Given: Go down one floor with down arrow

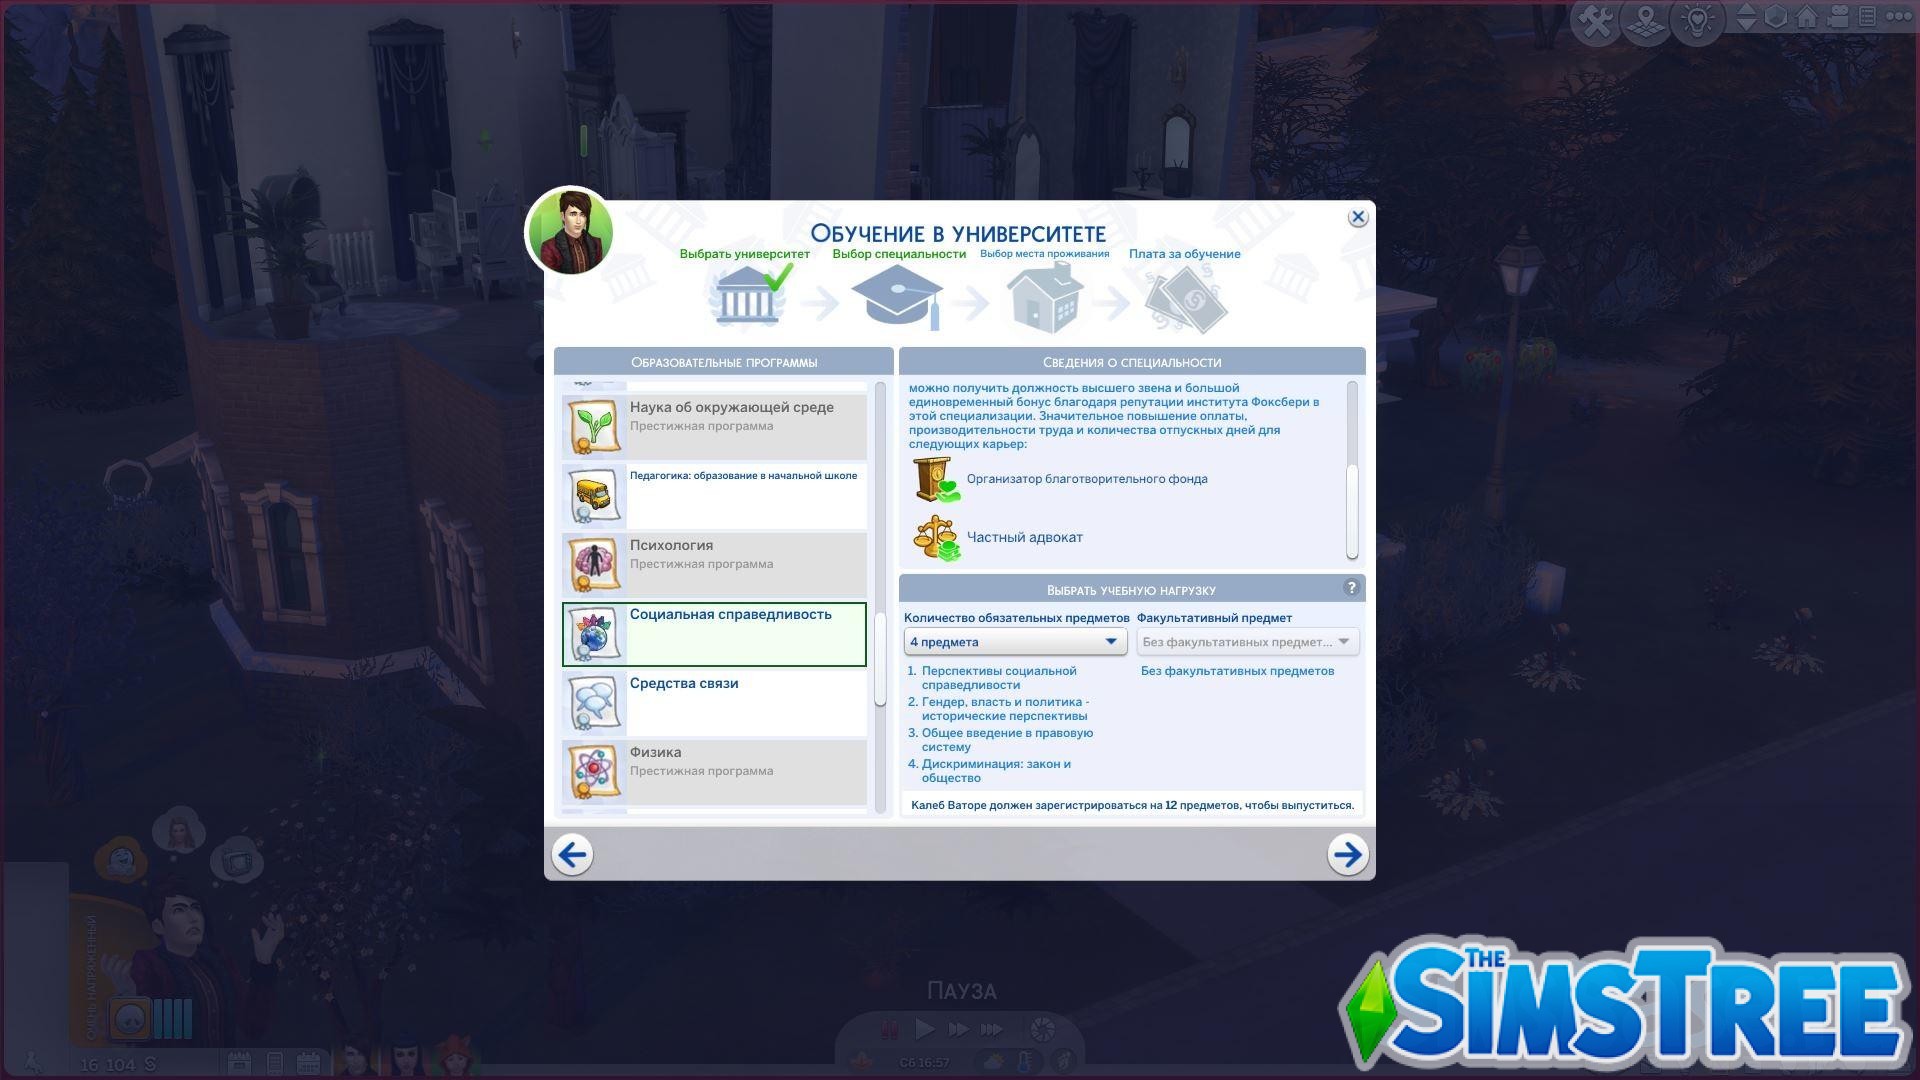Looking at the screenshot, I should coord(1746,26).
